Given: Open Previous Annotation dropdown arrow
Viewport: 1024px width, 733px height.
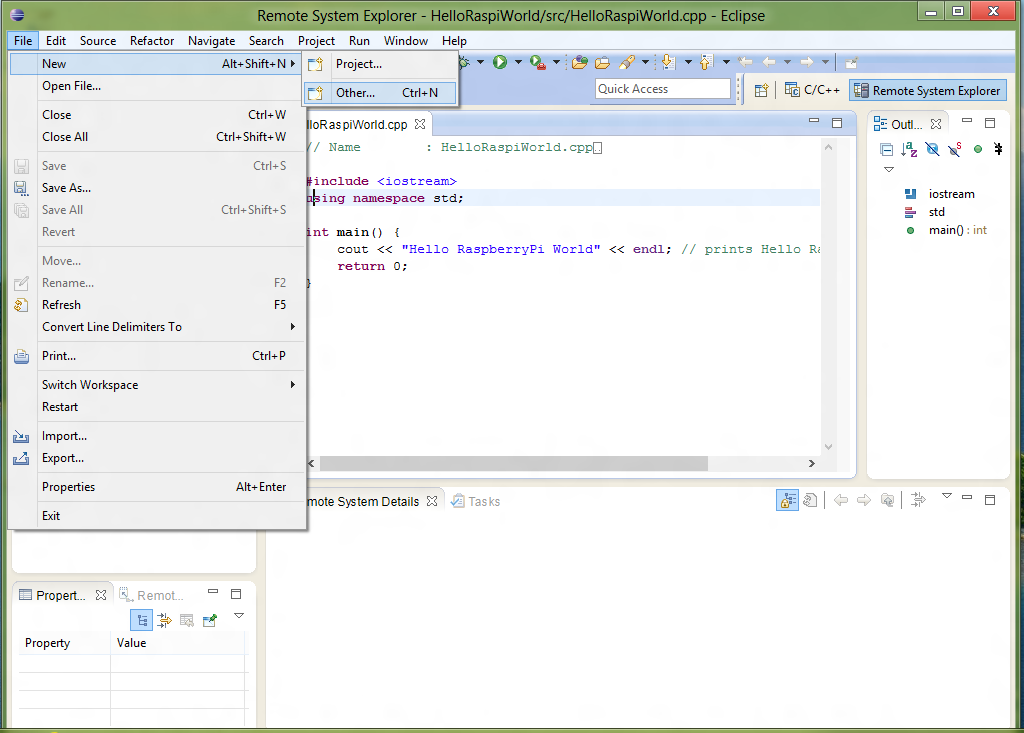Looking at the screenshot, I should pyautogui.click(x=726, y=63).
